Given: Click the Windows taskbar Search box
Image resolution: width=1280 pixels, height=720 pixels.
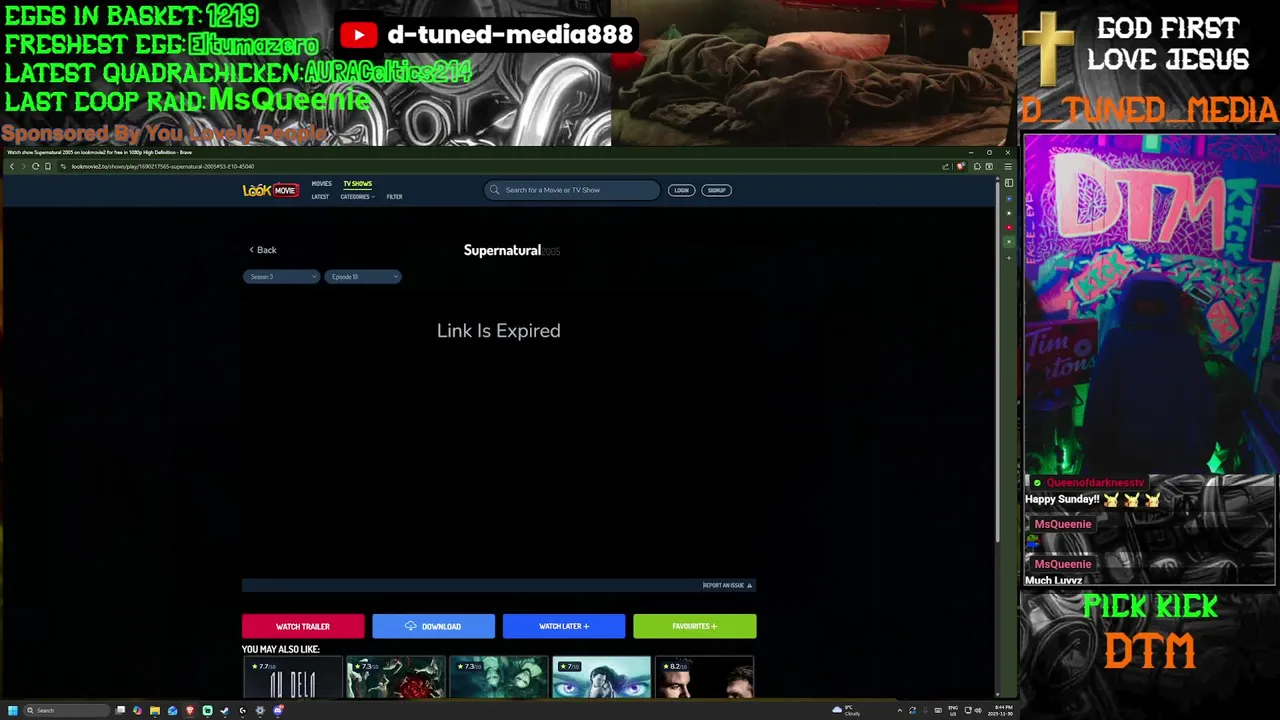Looking at the screenshot, I should pyautogui.click(x=66, y=710).
